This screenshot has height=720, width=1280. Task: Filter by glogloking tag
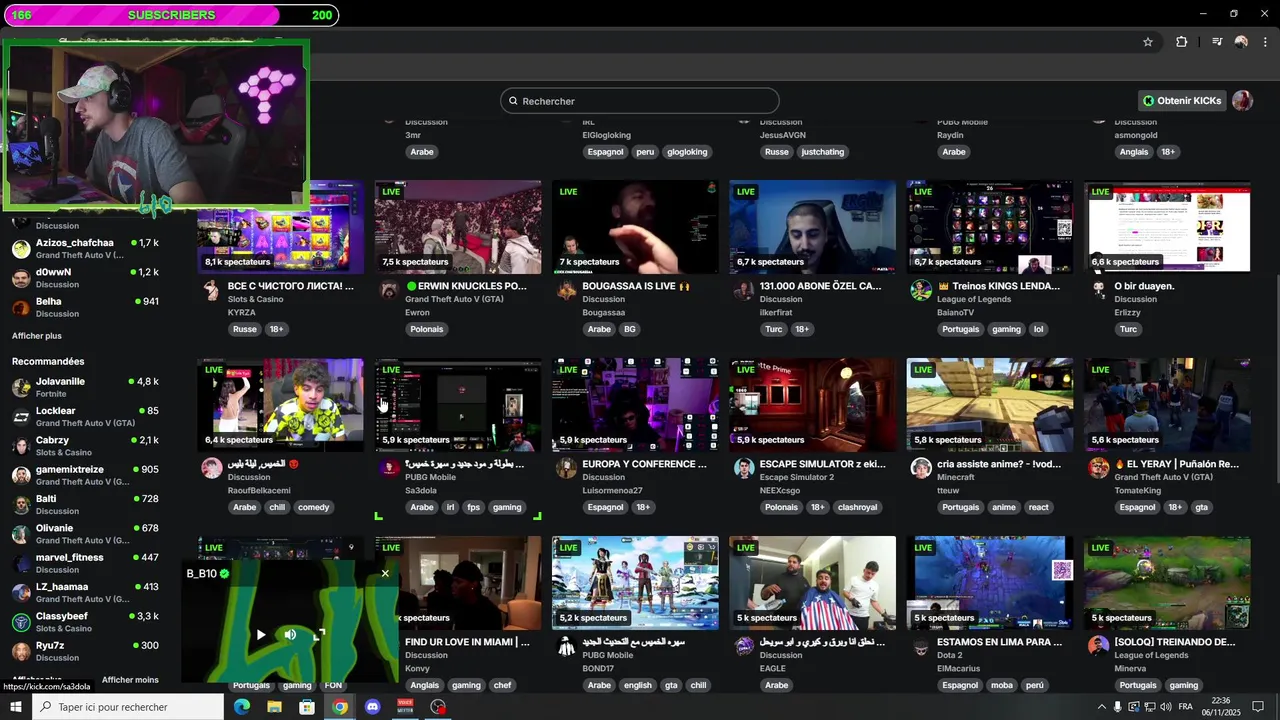(687, 152)
